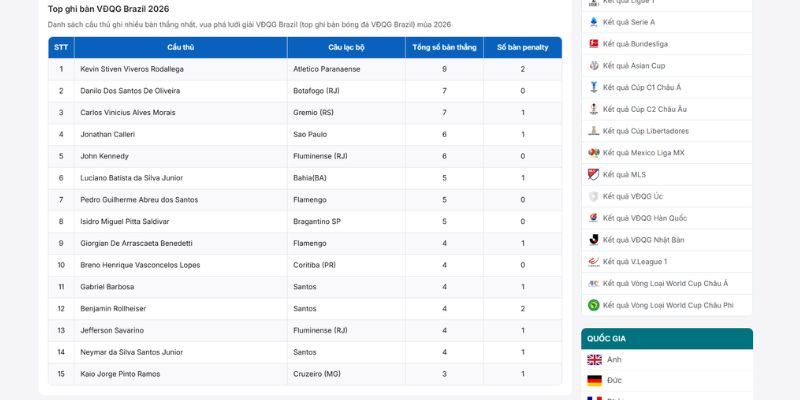
Task: Click the United Kingdom flag icon
Action: click(594, 360)
